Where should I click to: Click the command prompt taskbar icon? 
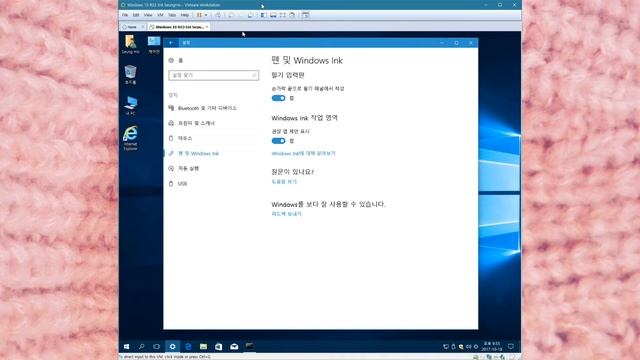coord(249,347)
